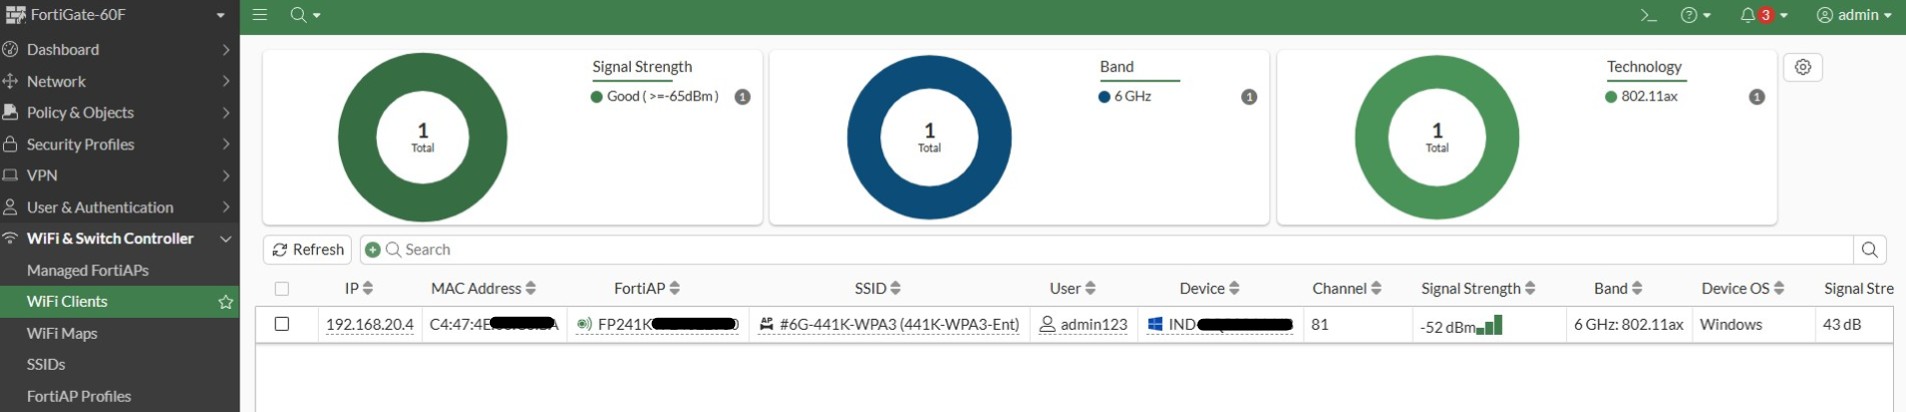Image resolution: width=1906 pixels, height=412 pixels.
Task: Sort by the Signal Strength column arrows
Action: pos(1531,288)
